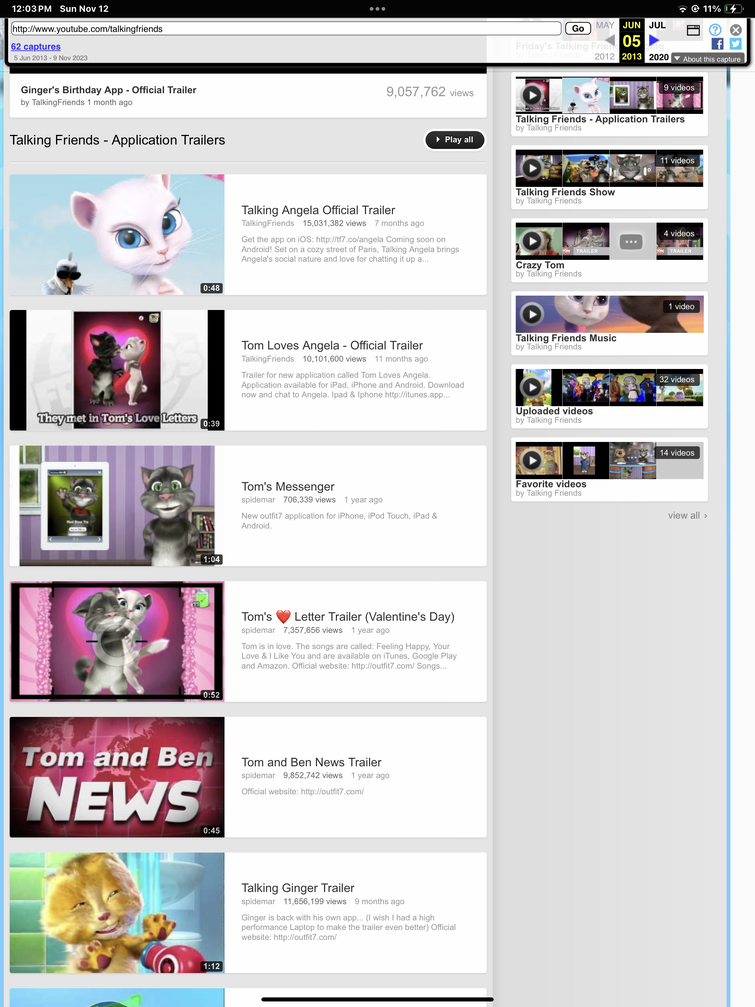This screenshot has height=1007, width=755.
Task: Click the 14 videos count badge
Action: tap(677, 453)
